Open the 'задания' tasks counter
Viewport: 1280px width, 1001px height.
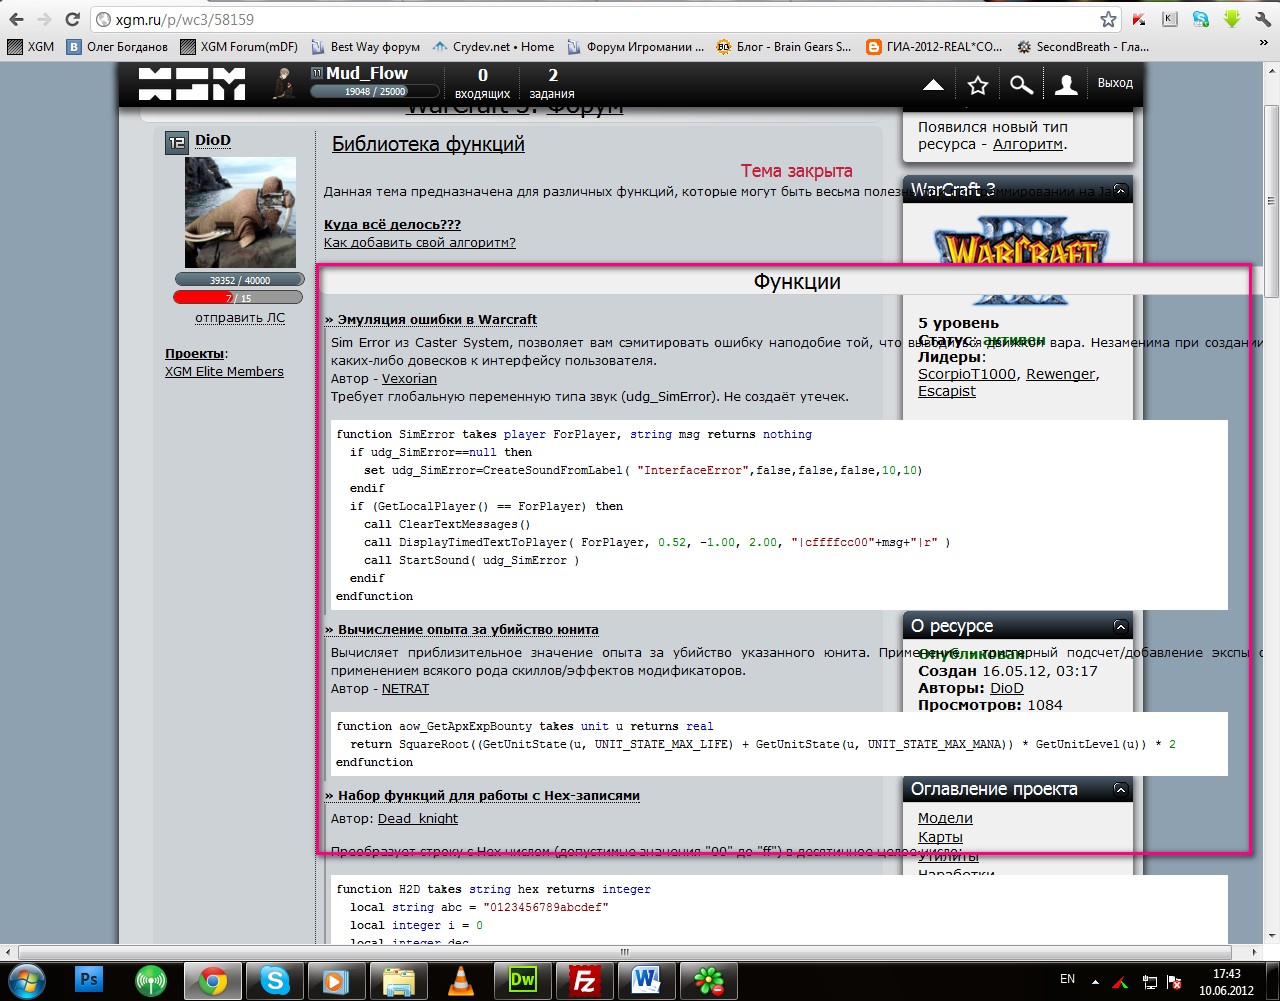point(553,84)
